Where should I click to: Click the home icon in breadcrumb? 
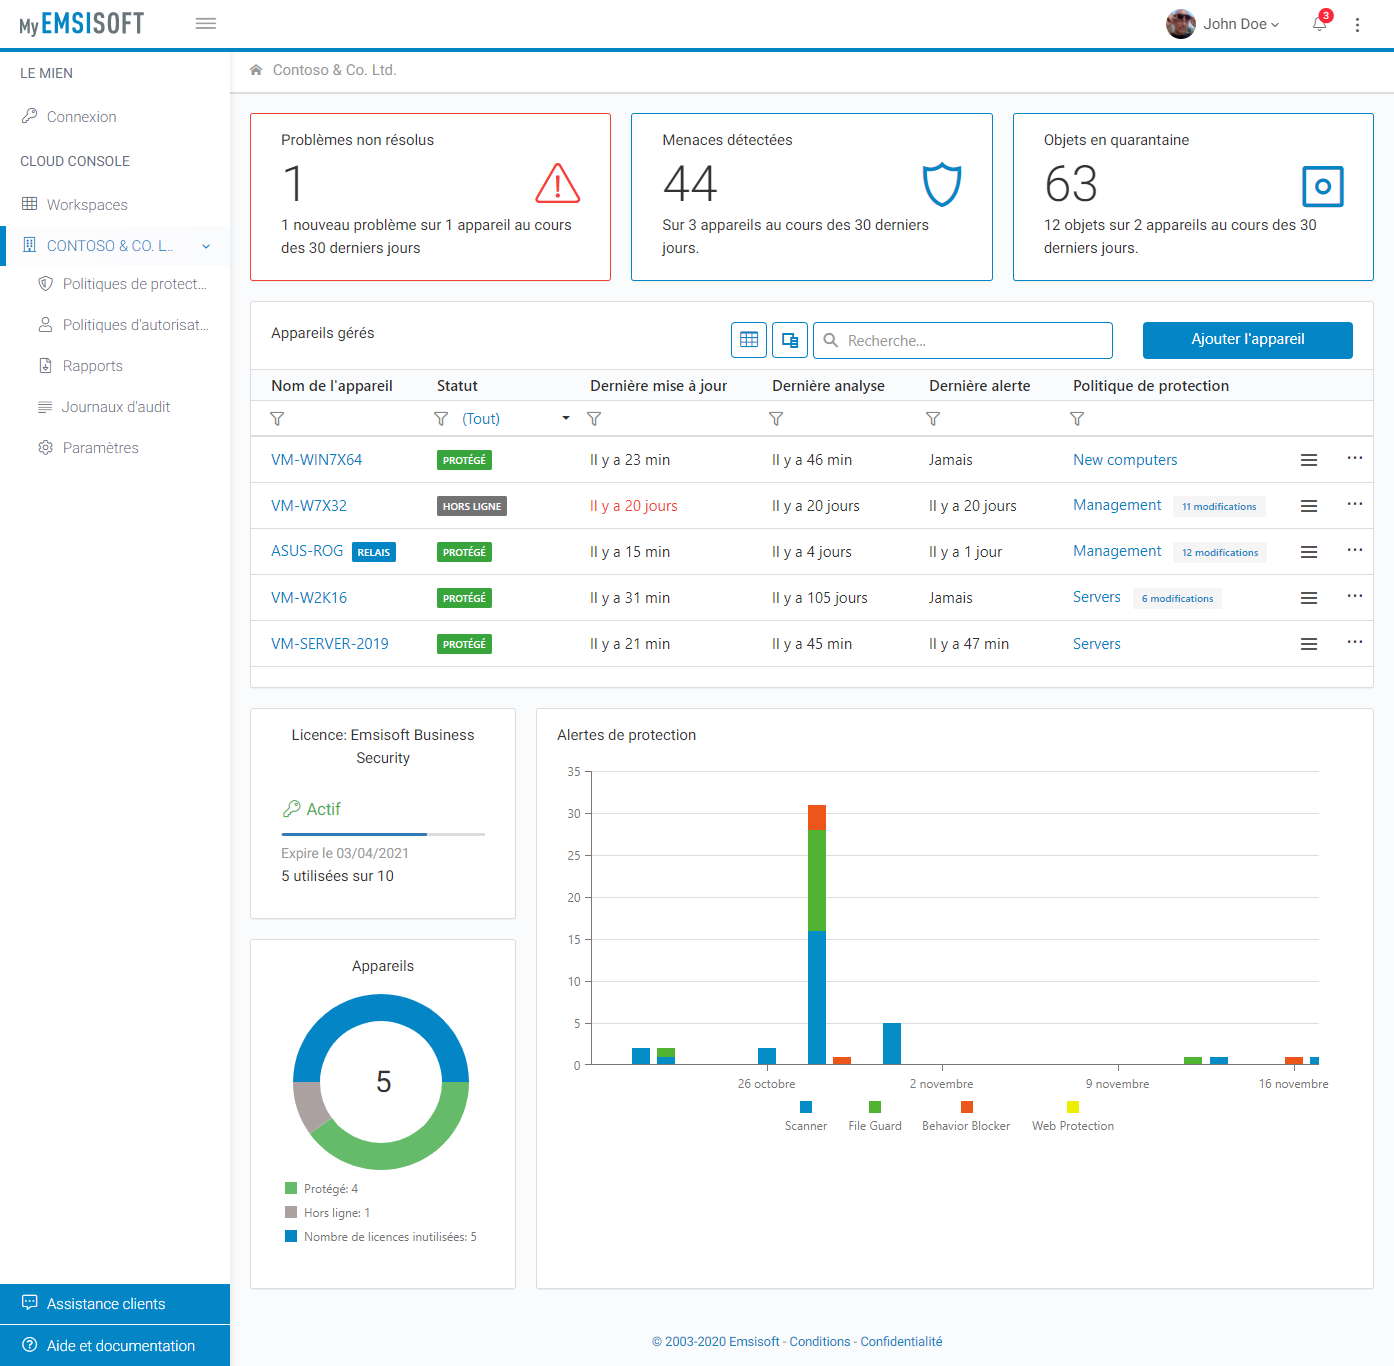click(256, 70)
